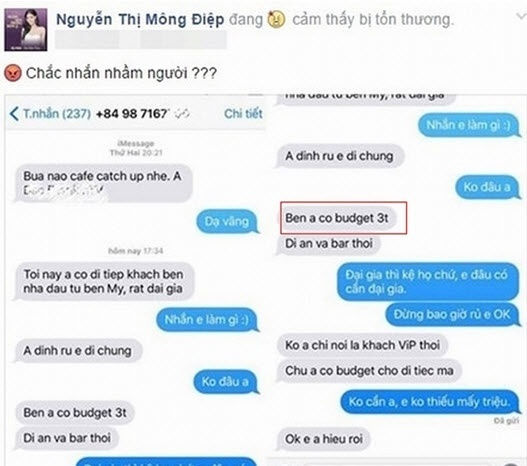Viewport: 527px width, 466px height.
Task: Open the Nguyễn Thị Mông Điệp profile link
Action: tap(140, 19)
